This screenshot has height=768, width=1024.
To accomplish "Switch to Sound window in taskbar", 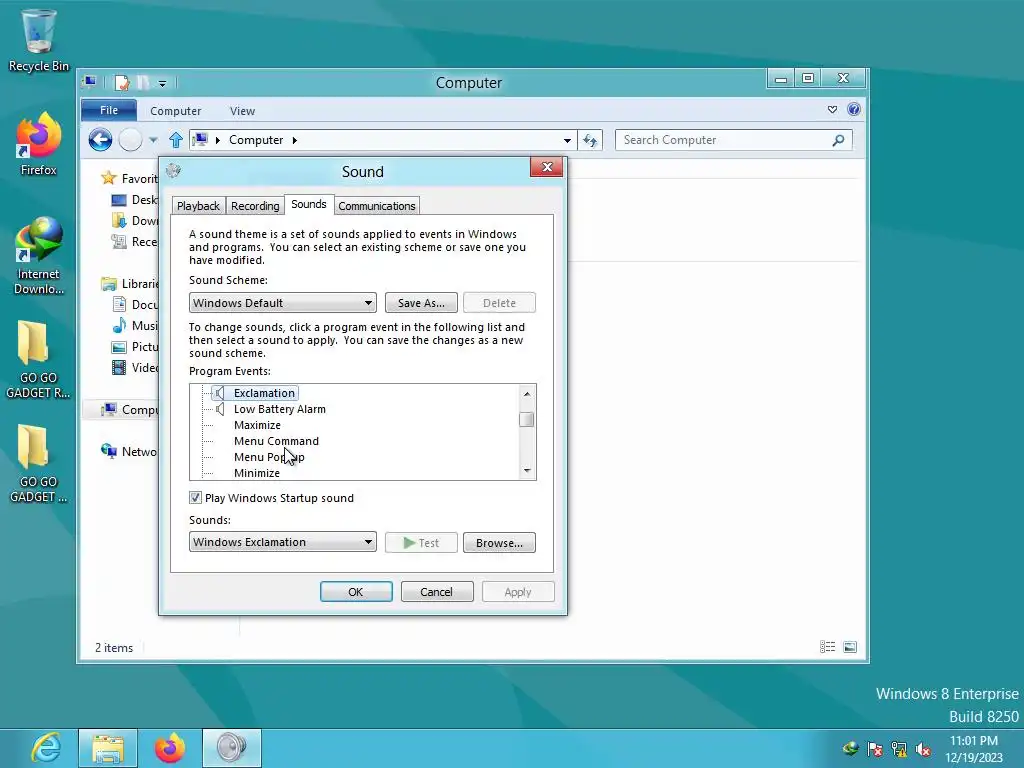I will click(x=232, y=748).
